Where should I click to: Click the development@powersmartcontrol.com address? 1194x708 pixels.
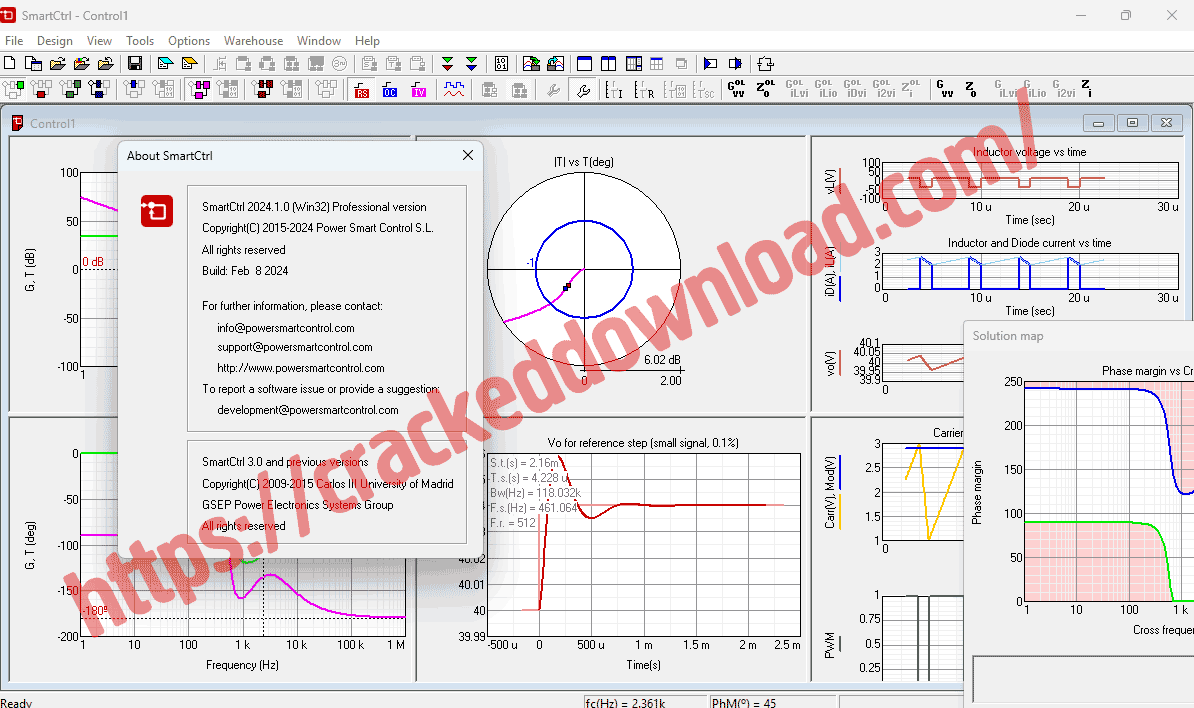308,410
